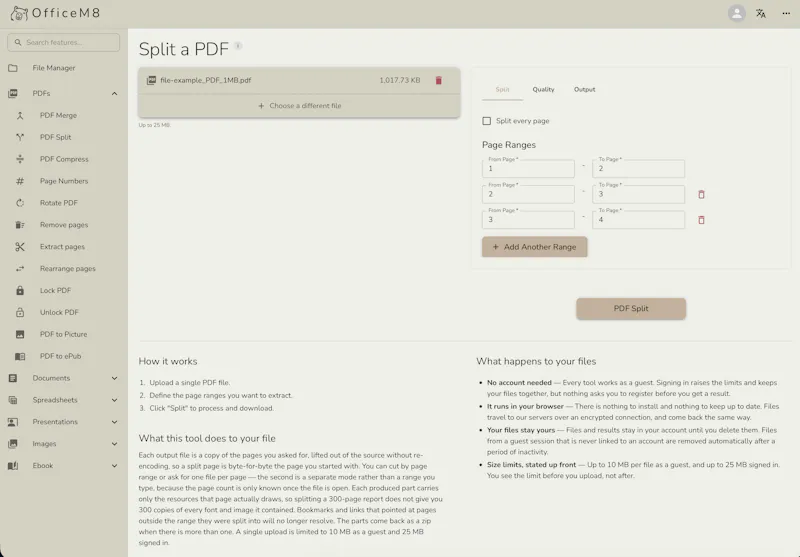Click the file-example_PDF_1MB.pdf filename

206,80
